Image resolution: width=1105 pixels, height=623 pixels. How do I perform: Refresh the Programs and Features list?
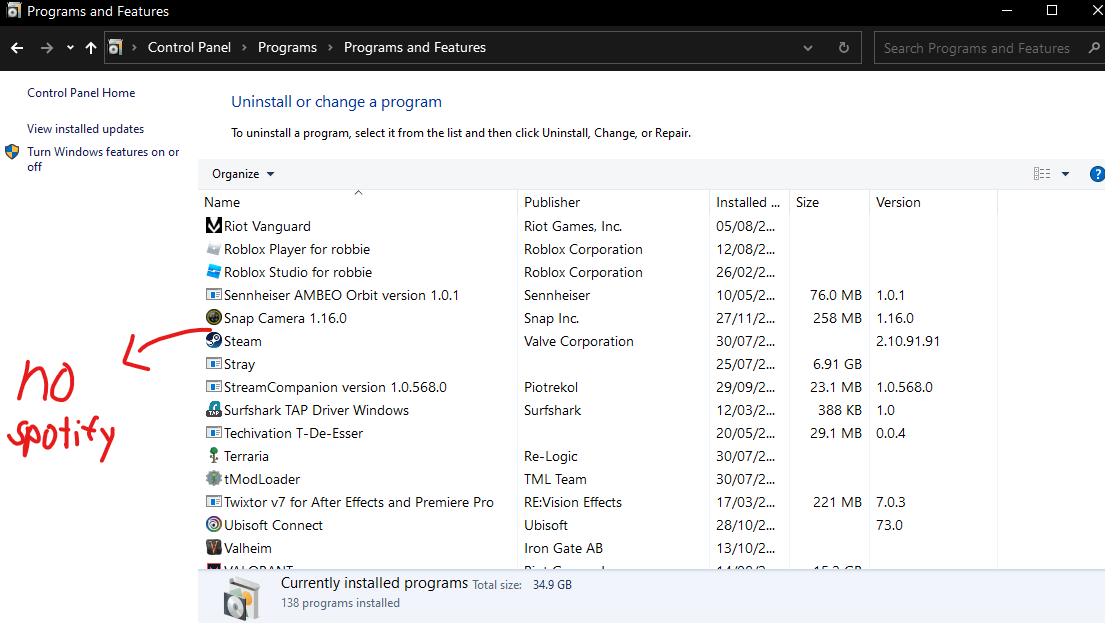844,48
